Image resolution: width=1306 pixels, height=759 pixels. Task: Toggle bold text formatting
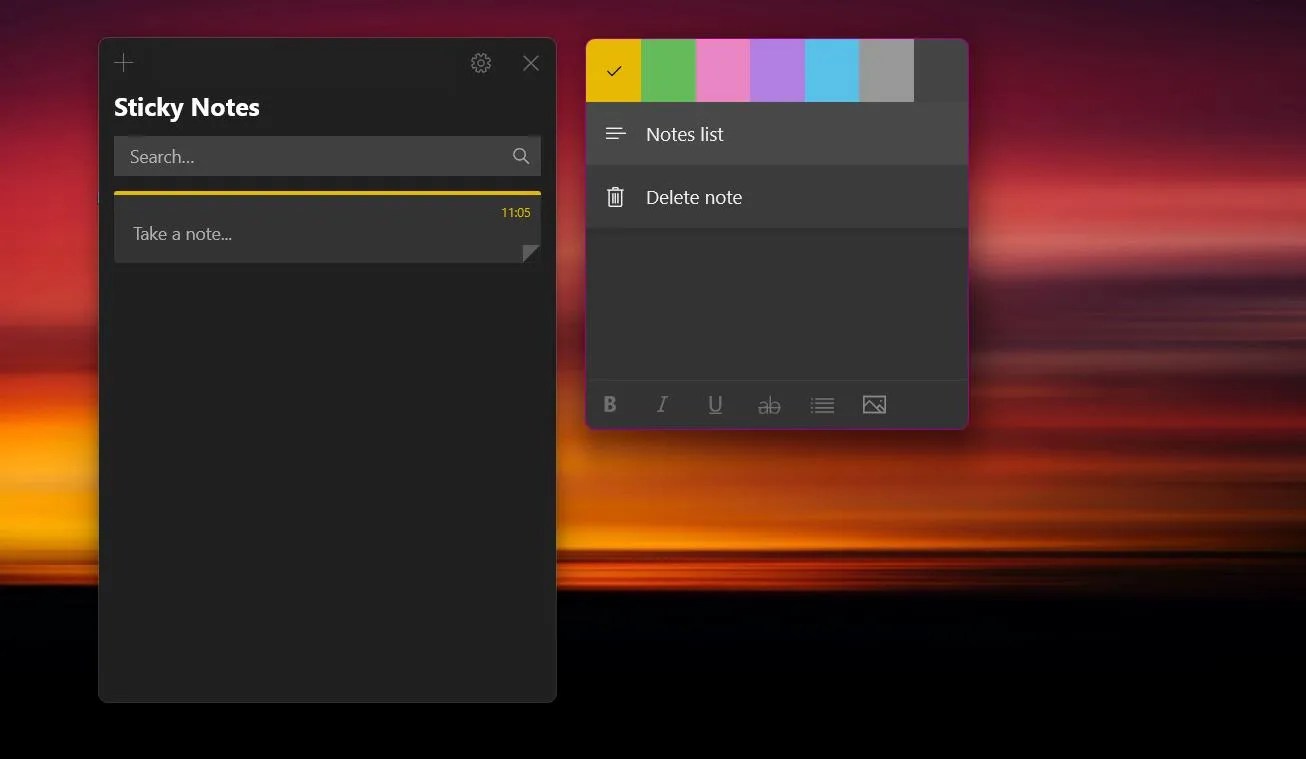click(610, 404)
